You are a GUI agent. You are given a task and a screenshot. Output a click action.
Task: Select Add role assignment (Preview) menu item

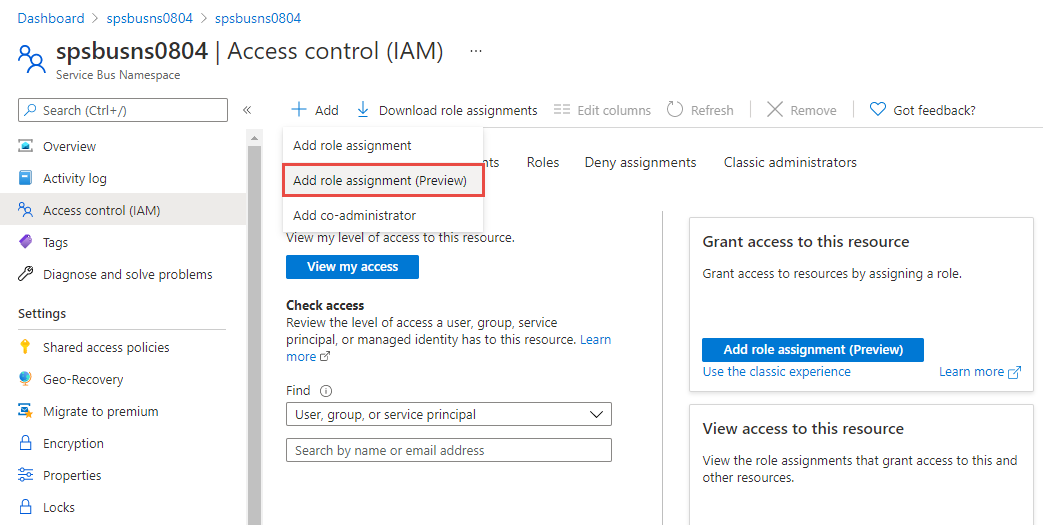380,181
